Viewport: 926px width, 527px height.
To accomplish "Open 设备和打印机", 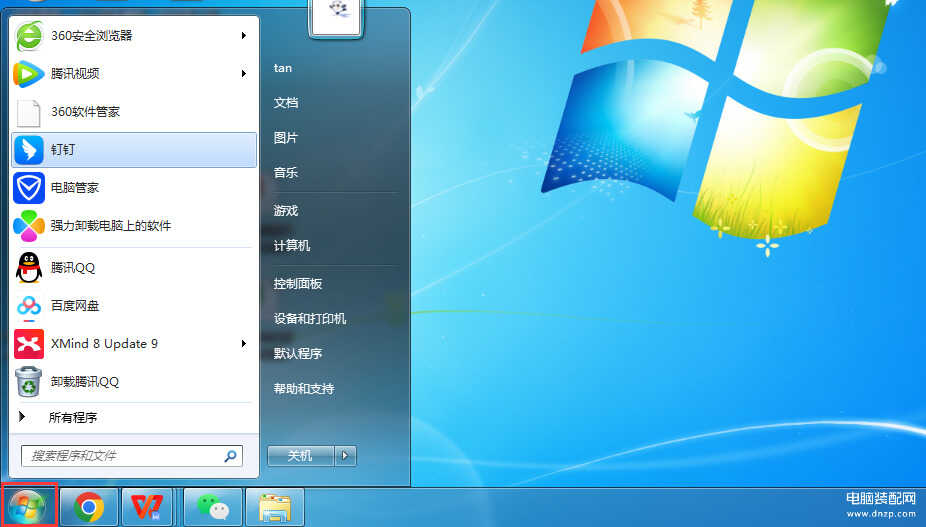I will click(309, 318).
